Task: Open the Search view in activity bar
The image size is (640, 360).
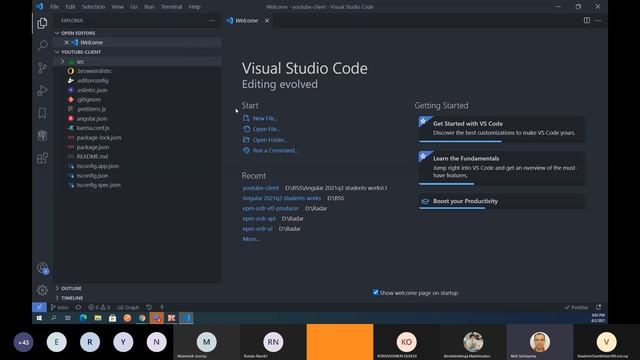Action: [42, 45]
